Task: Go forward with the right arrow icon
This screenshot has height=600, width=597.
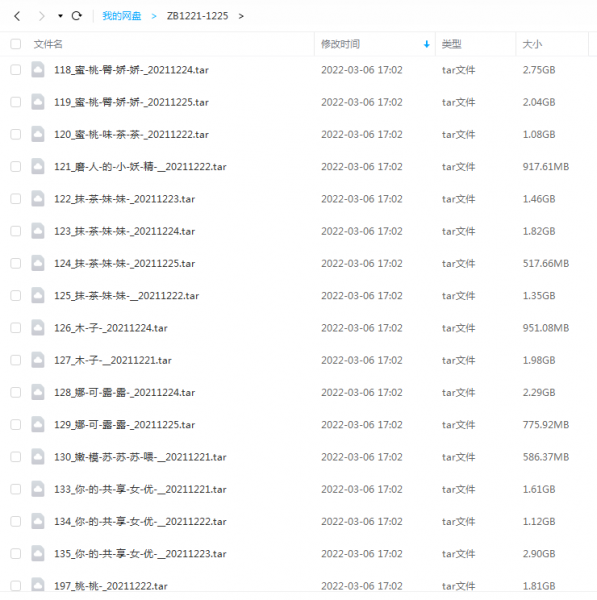Action: pyautogui.click(x=41, y=16)
